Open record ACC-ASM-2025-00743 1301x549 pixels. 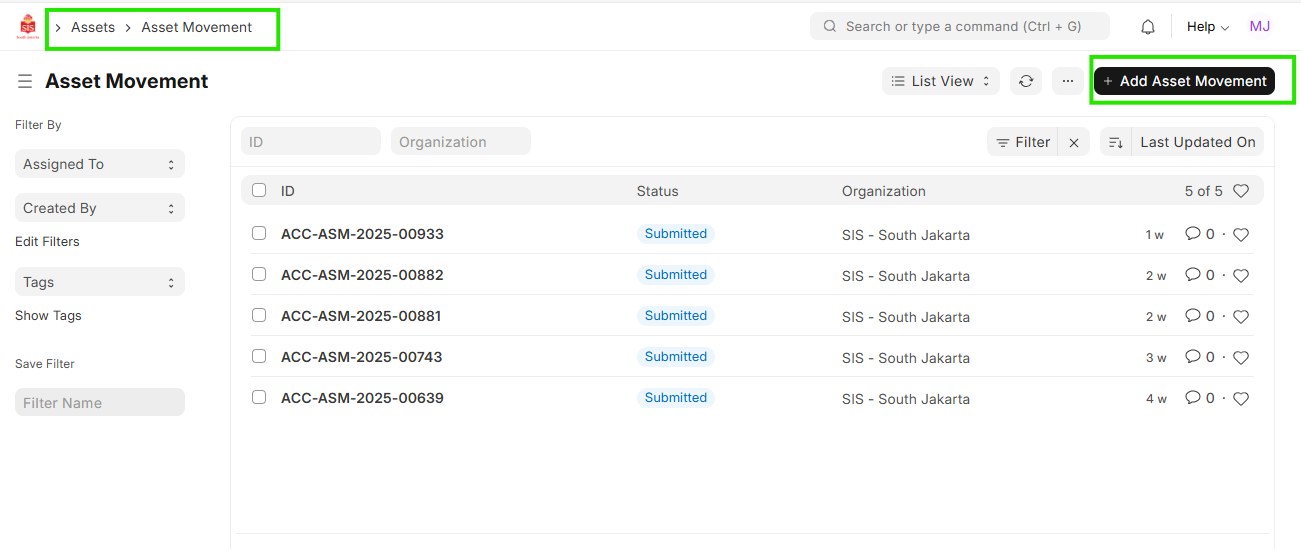pos(362,357)
